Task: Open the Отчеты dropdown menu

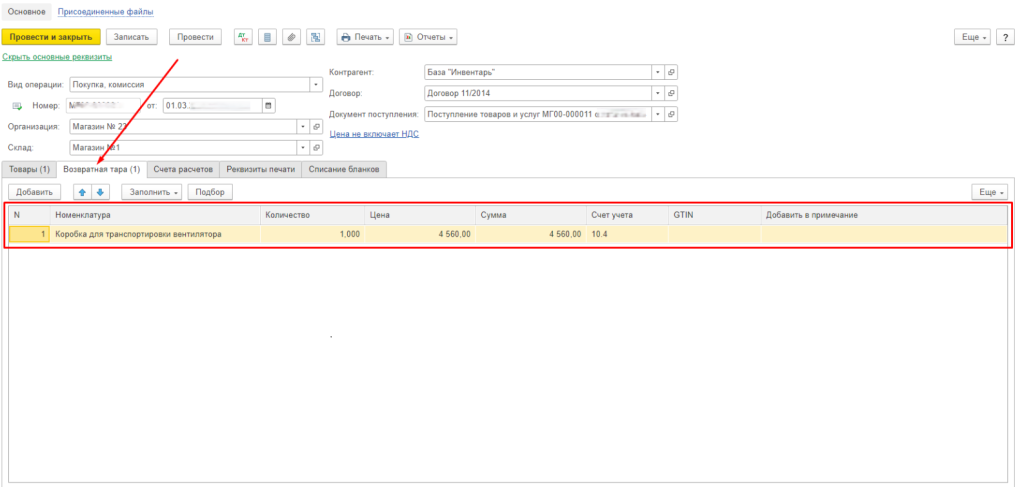Action: (428, 37)
